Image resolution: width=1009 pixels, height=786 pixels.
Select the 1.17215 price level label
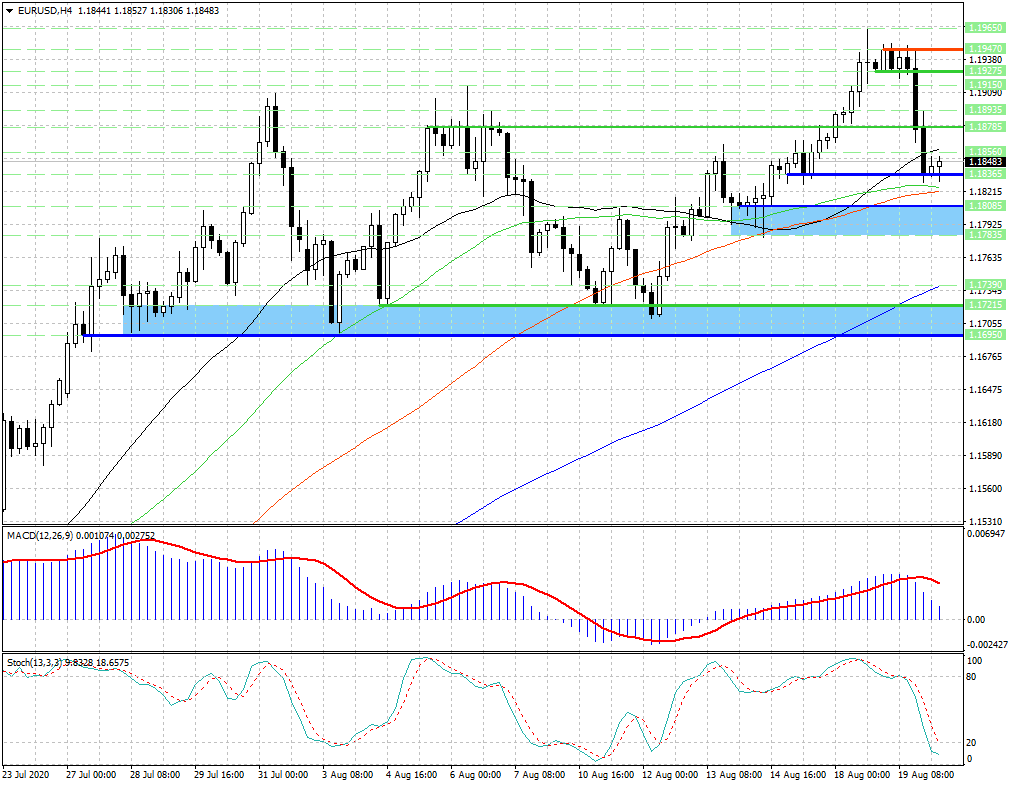click(985, 305)
